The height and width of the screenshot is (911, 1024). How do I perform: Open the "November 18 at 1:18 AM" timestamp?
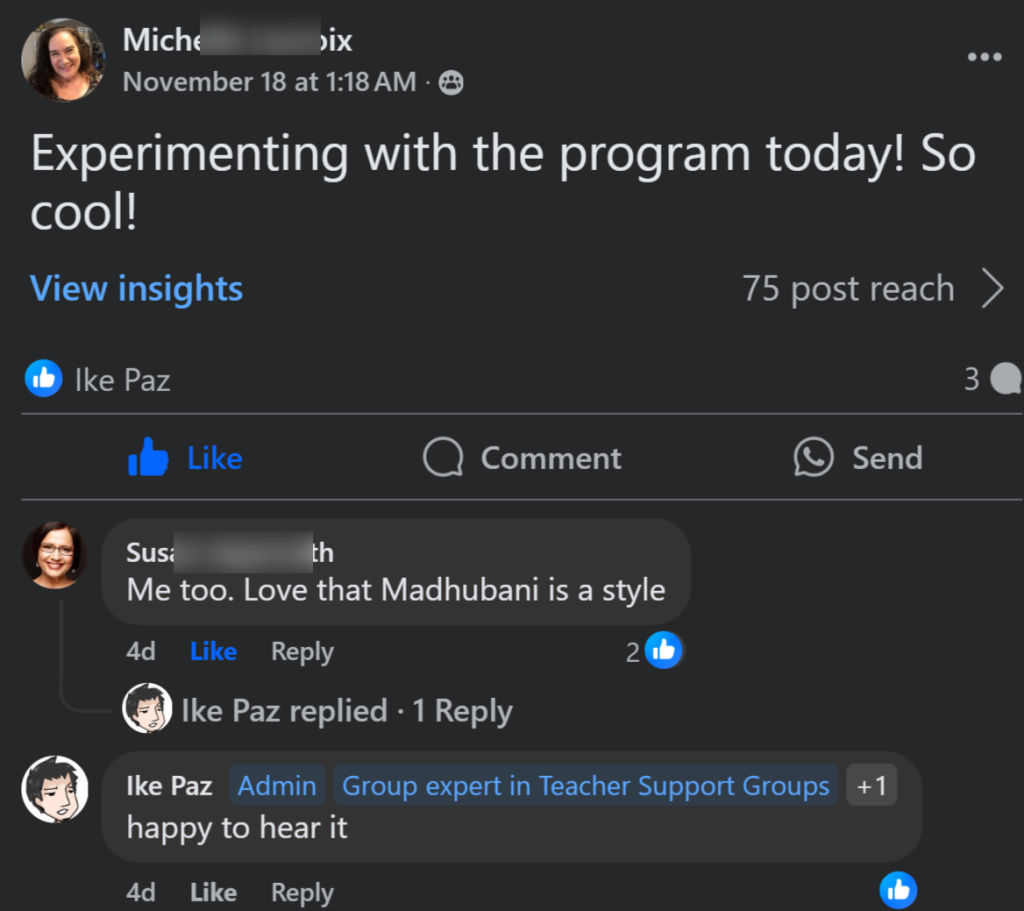pos(269,82)
